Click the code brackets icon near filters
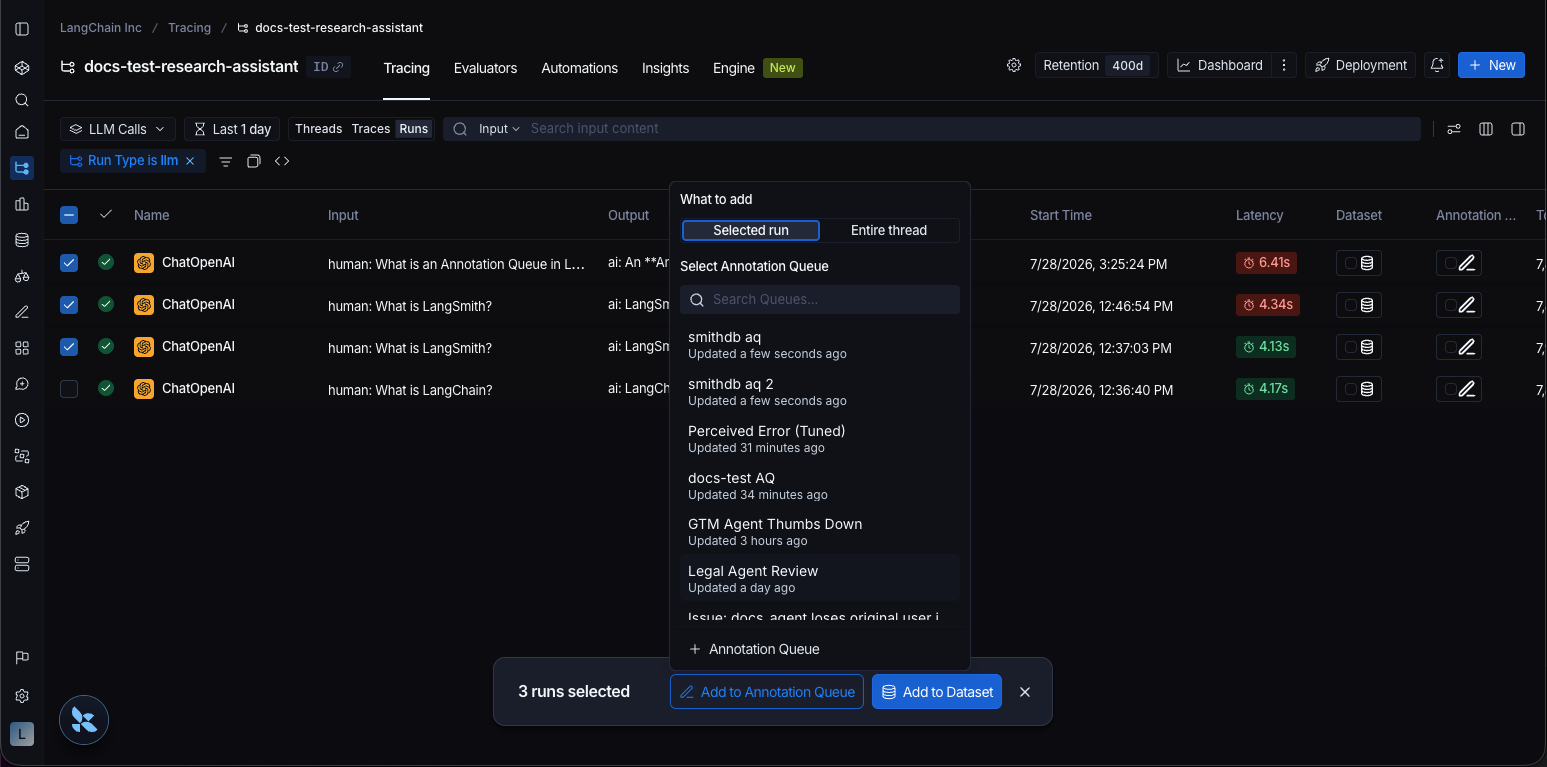The height and width of the screenshot is (767, 1547). [x=282, y=161]
